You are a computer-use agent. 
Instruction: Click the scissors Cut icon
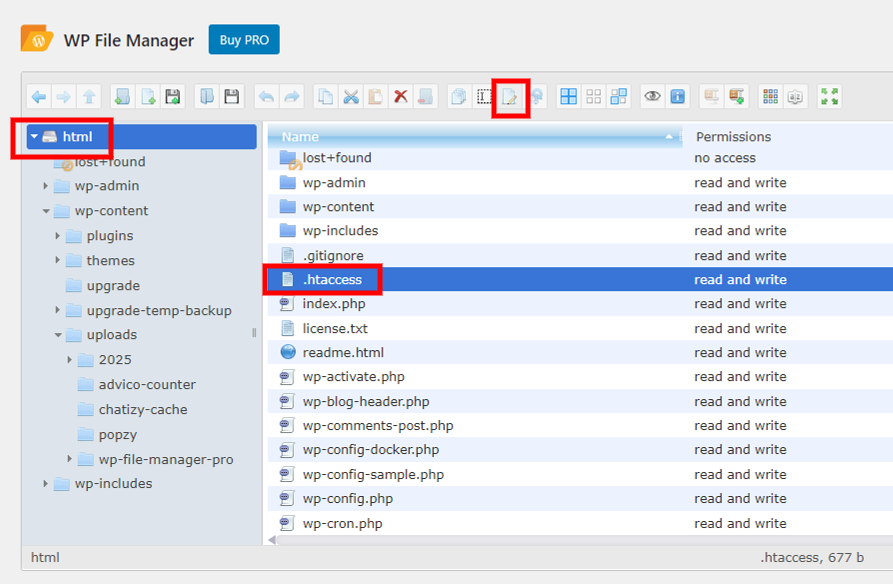coord(351,97)
